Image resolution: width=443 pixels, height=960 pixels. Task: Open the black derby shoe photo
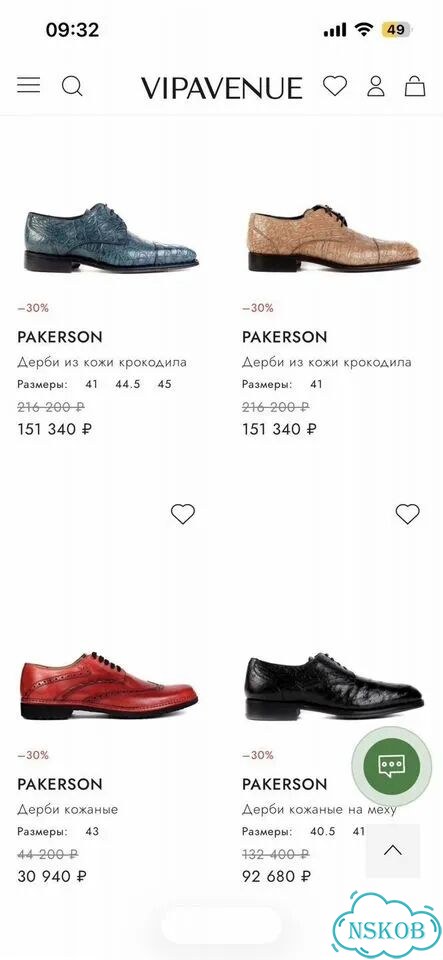coord(333,686)
